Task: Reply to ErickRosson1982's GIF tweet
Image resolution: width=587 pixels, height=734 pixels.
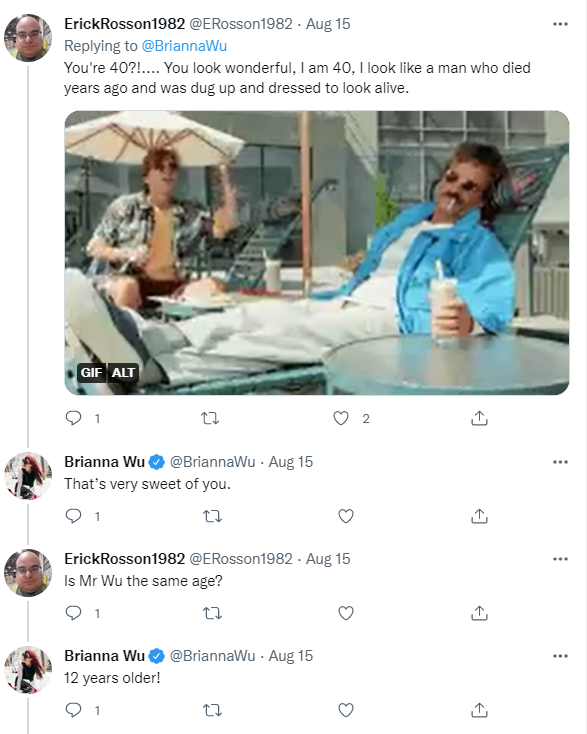Action: (73, 418)
